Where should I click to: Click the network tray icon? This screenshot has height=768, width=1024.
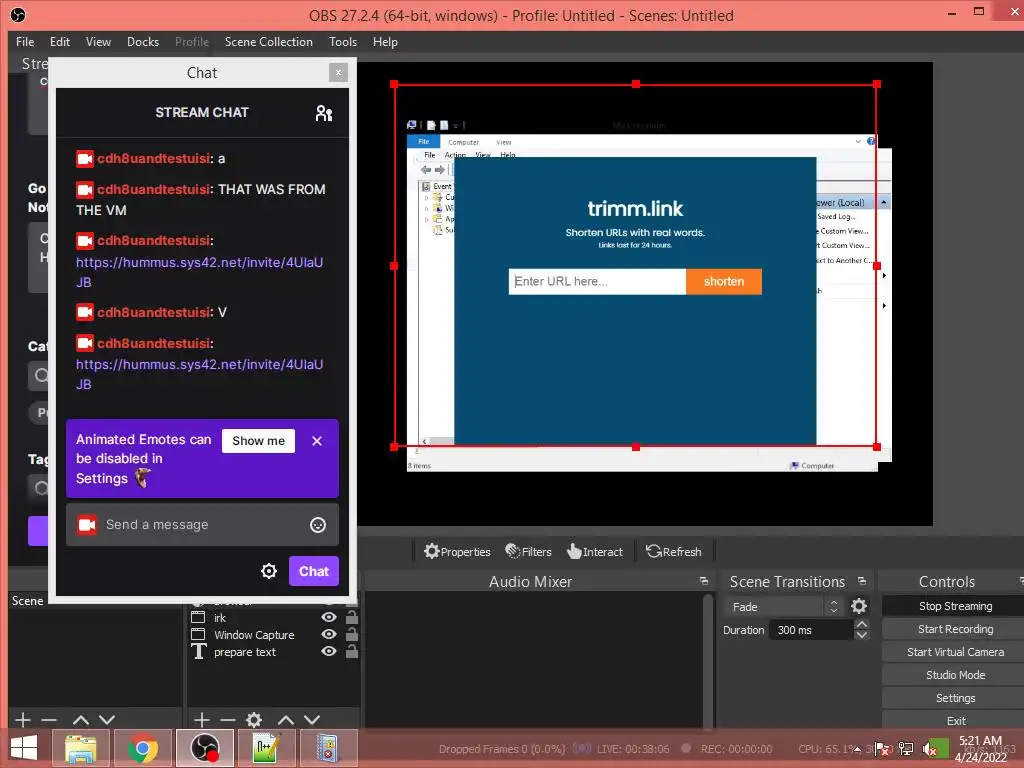[906, 749]
